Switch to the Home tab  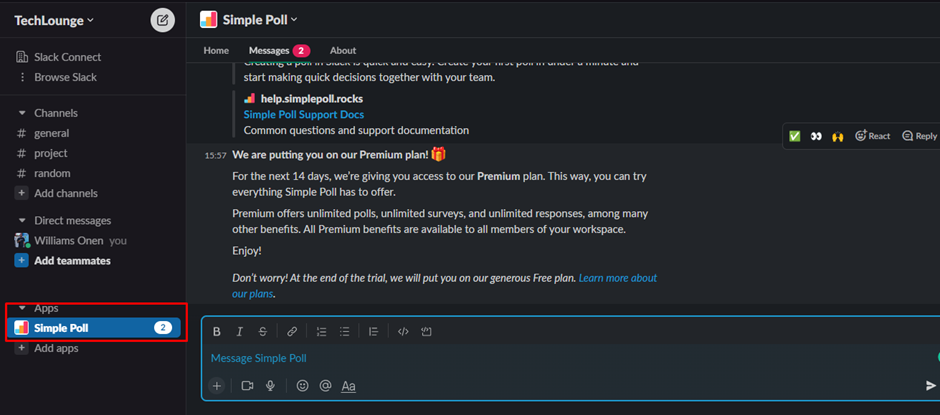(216, 50)
